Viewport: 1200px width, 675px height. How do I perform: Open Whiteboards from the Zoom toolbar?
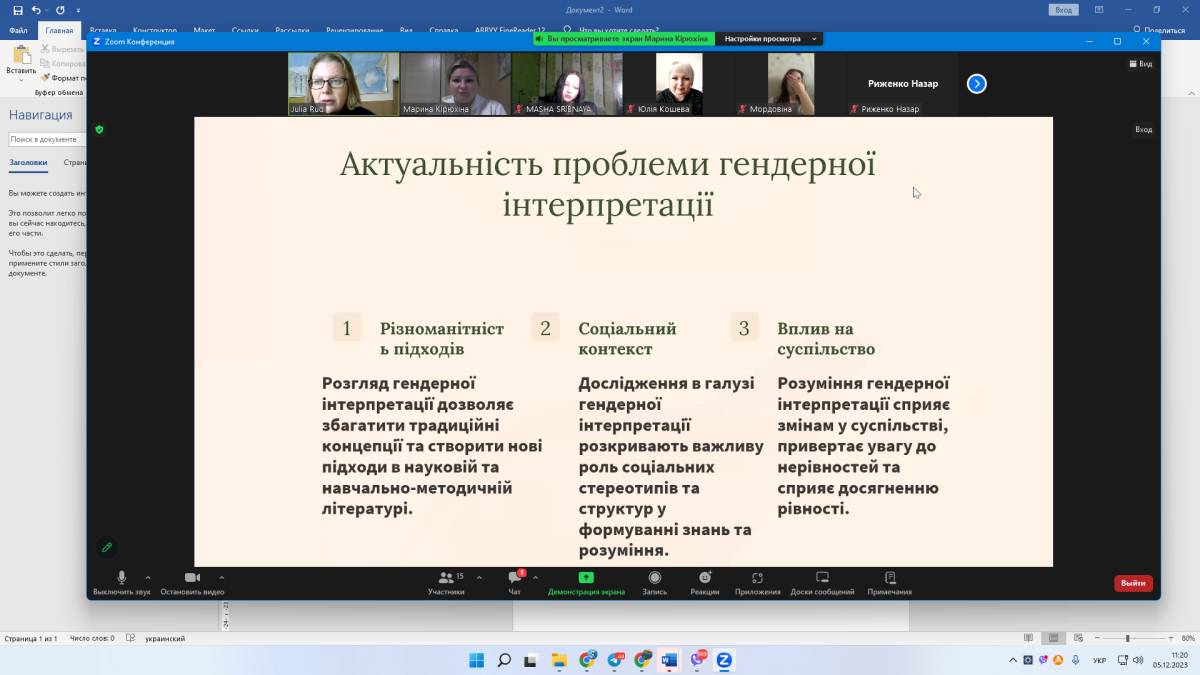click(x=822, y=578)
